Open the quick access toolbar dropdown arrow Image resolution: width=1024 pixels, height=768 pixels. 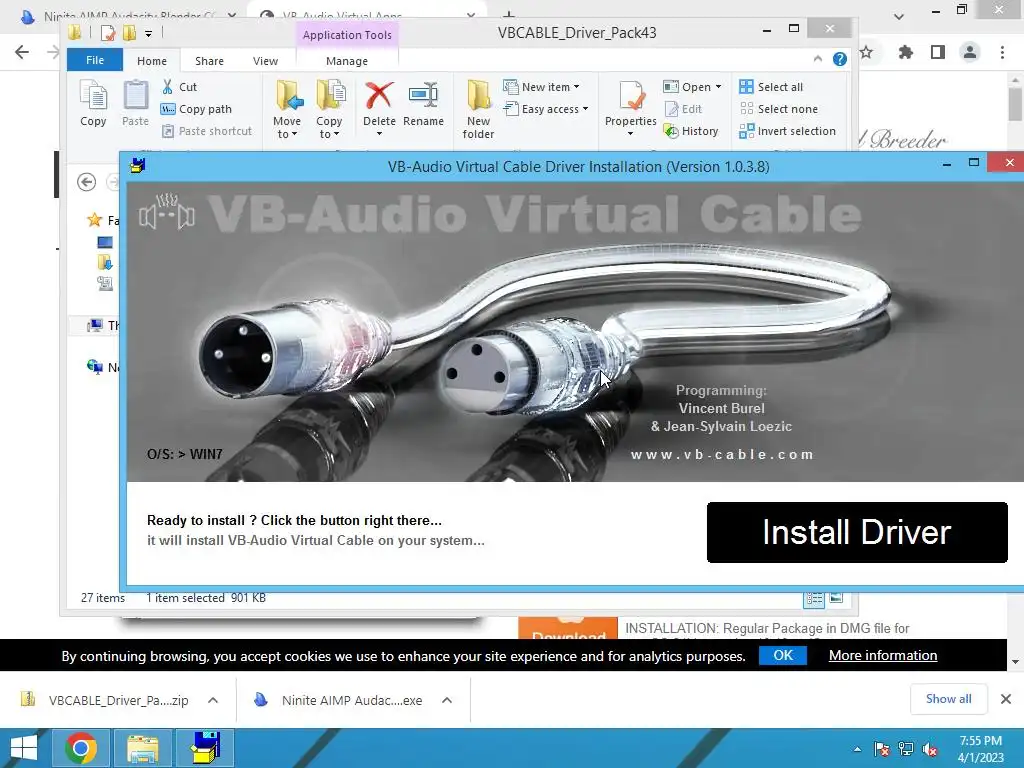click(x=149, y=33)
